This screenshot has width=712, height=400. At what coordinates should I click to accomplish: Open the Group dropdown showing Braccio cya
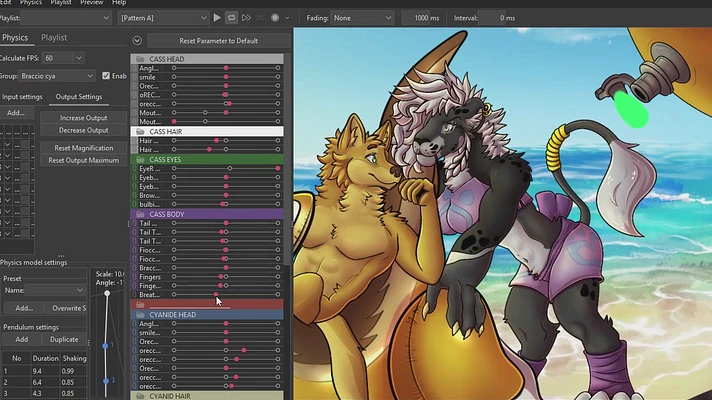coord(57,76)
